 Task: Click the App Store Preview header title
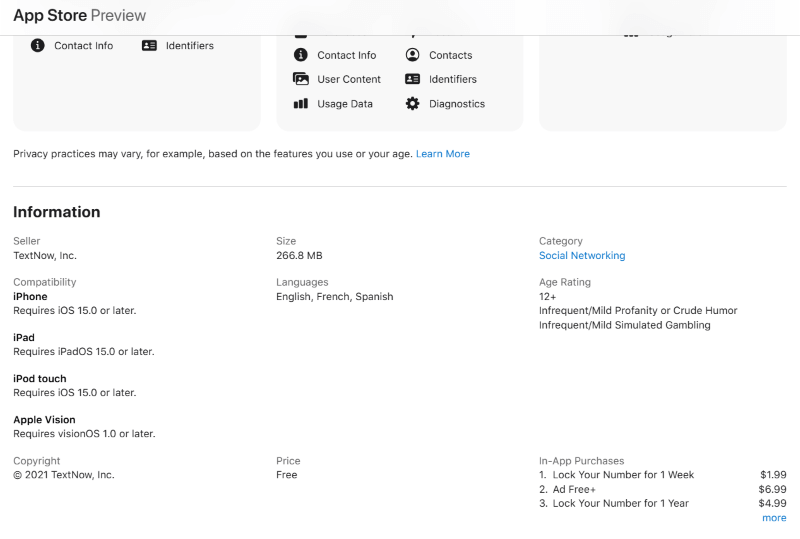(80, 15)
